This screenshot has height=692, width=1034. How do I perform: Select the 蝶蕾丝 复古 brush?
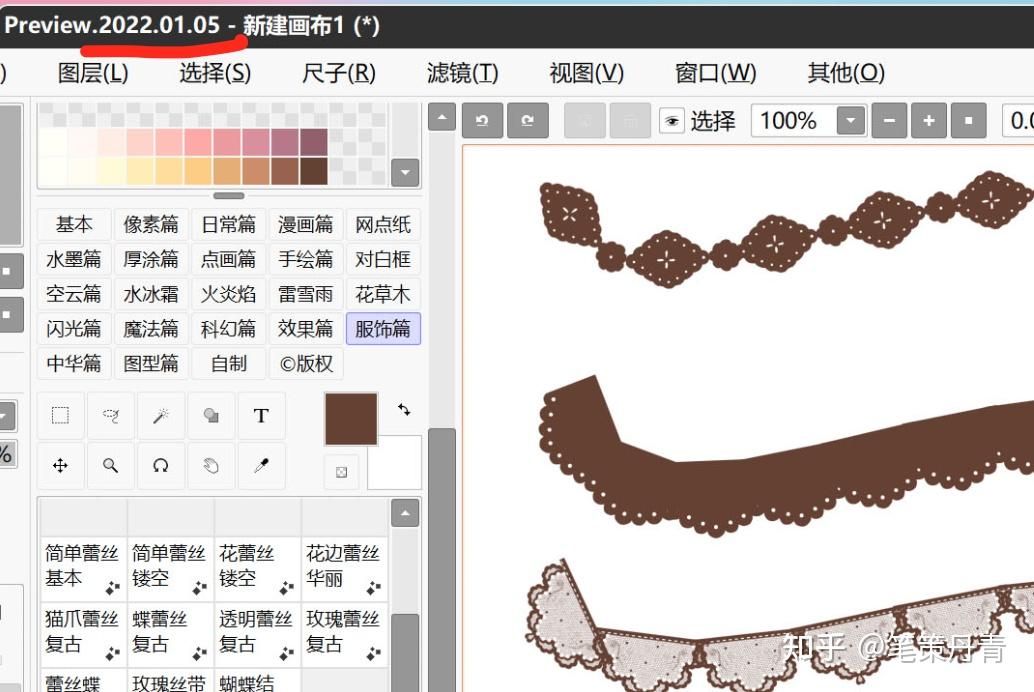(x=170, y=633)
